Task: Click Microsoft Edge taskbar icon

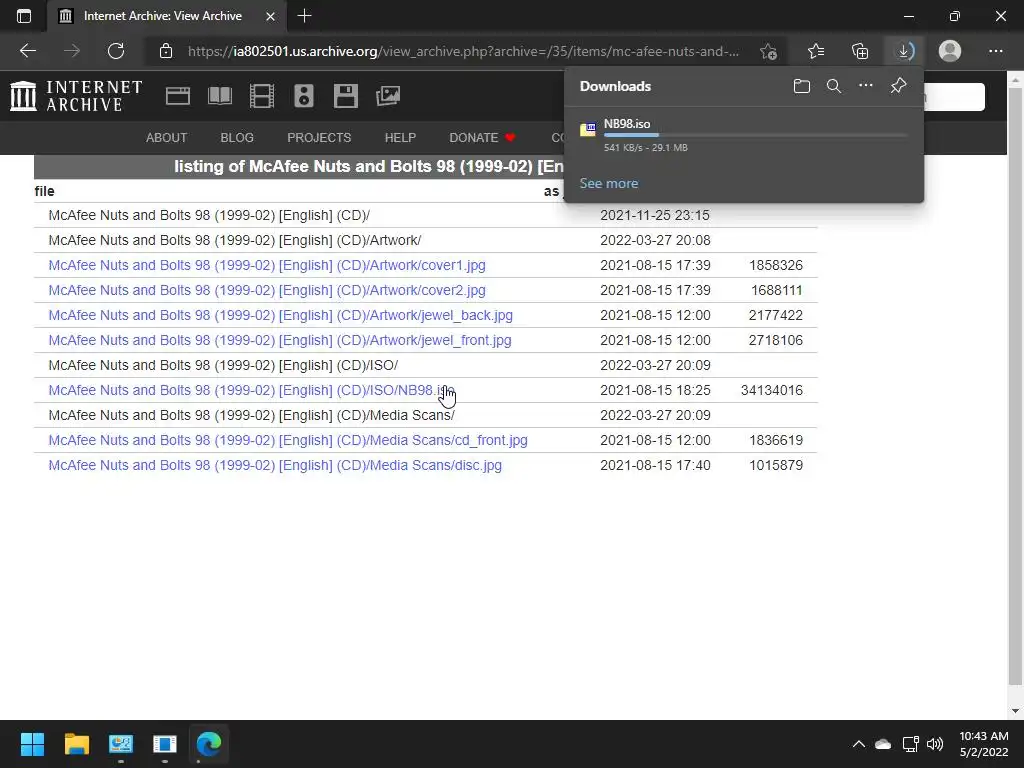Action: pyautogui.click(x=209, y=744)
